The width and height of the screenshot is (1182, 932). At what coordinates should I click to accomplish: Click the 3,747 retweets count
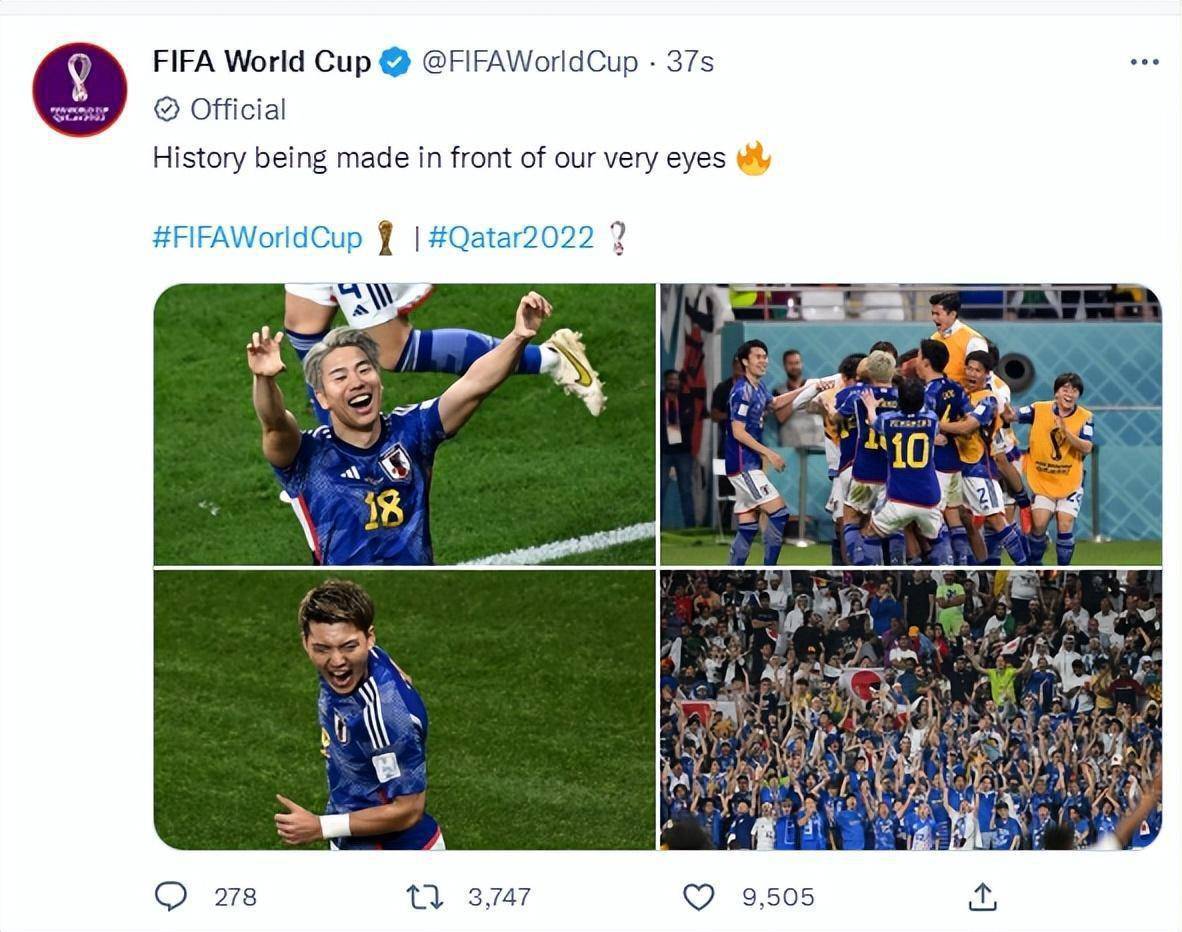point(499,897)
